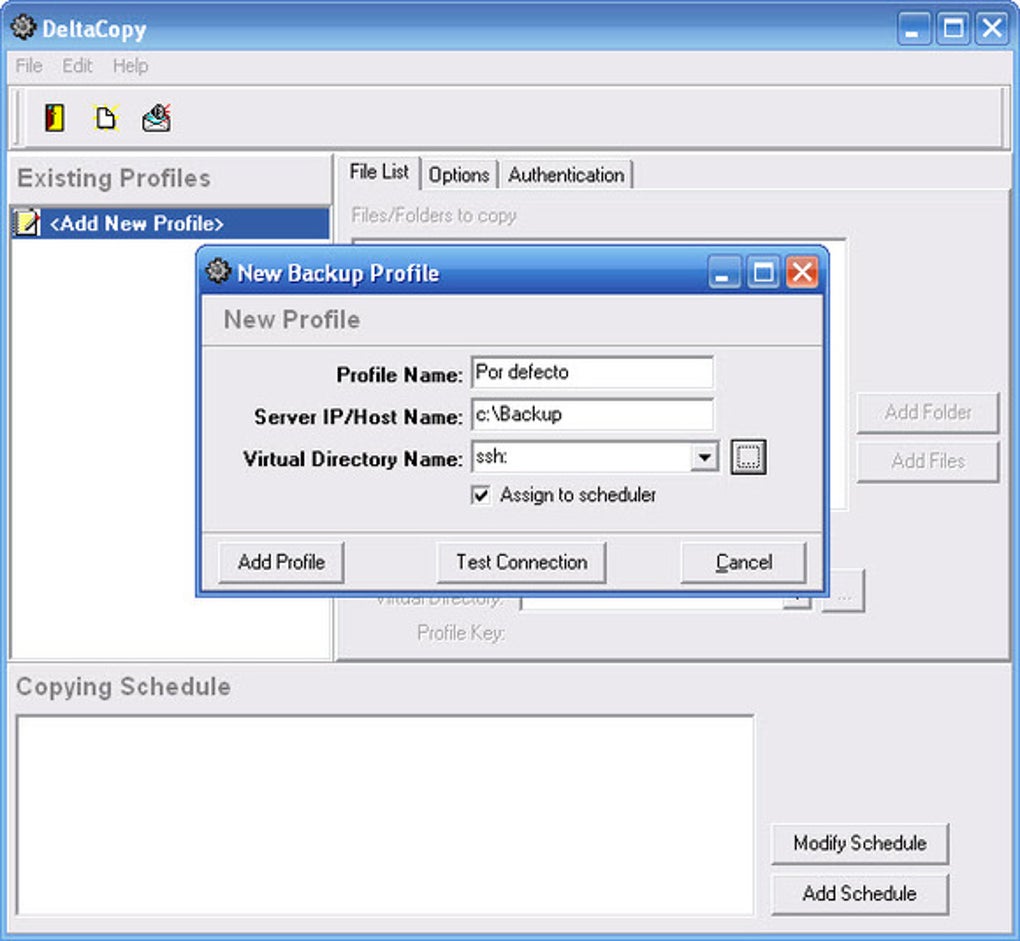This screenshot has height=941, width=1020.
Task: Maximize the DeltaCopy main window
Action: tap(953, 28)
